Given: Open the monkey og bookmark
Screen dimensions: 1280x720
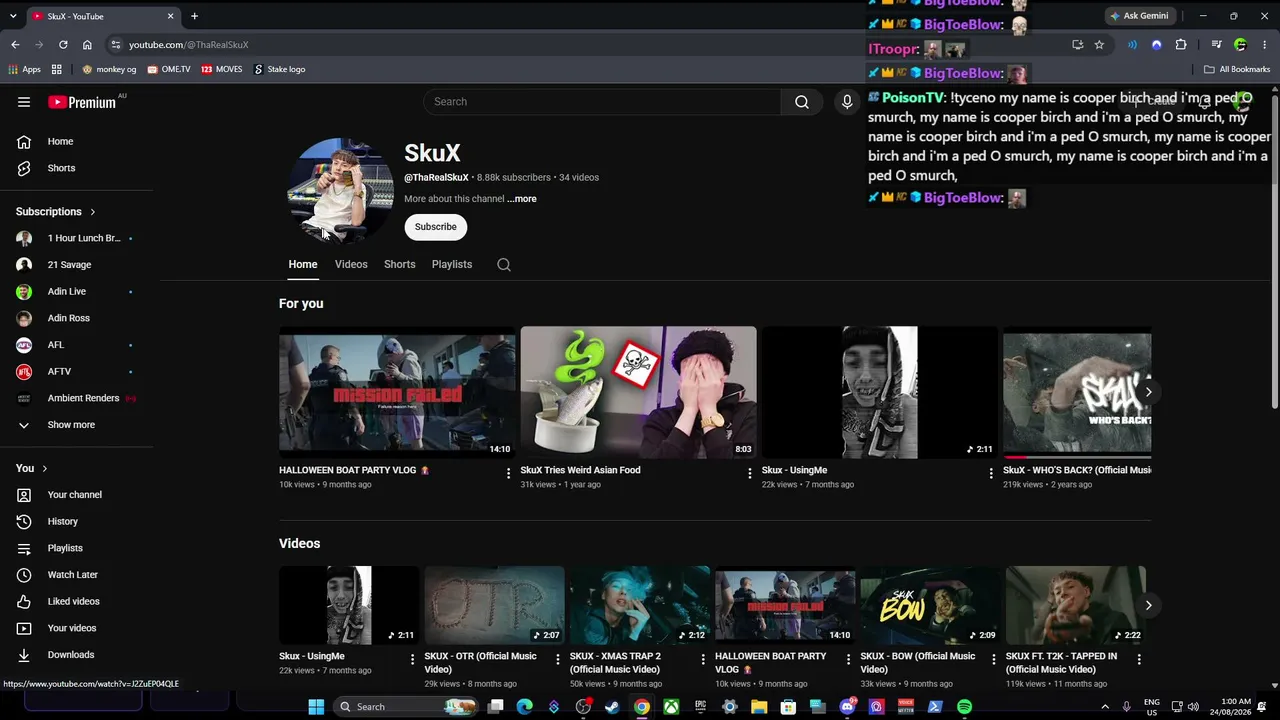Looking at the screenshot, I should 109,70.
